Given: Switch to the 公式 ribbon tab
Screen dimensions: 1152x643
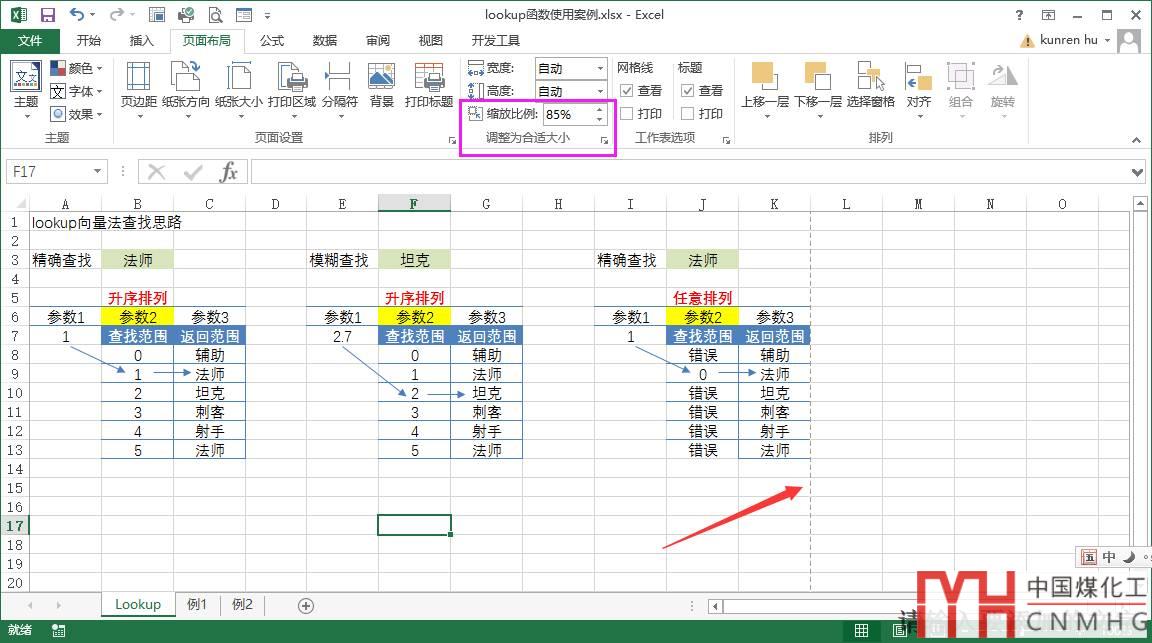Looking at the screenshot, I should [272, 41].
